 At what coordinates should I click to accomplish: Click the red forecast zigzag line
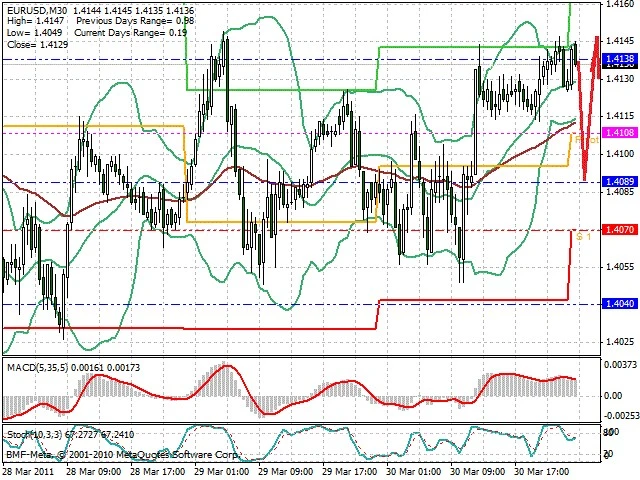588,110
